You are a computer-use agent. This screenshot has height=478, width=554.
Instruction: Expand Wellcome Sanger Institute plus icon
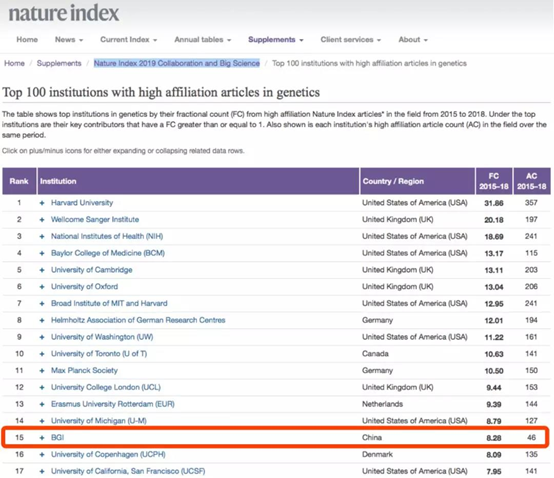click(x=42, y=220)
